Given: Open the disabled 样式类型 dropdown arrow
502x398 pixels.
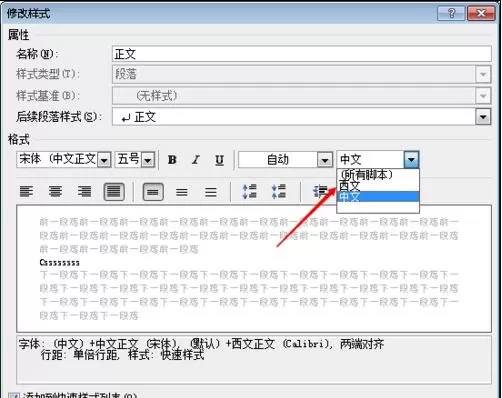Looking at the screenshot, I should tap(483, 74).
